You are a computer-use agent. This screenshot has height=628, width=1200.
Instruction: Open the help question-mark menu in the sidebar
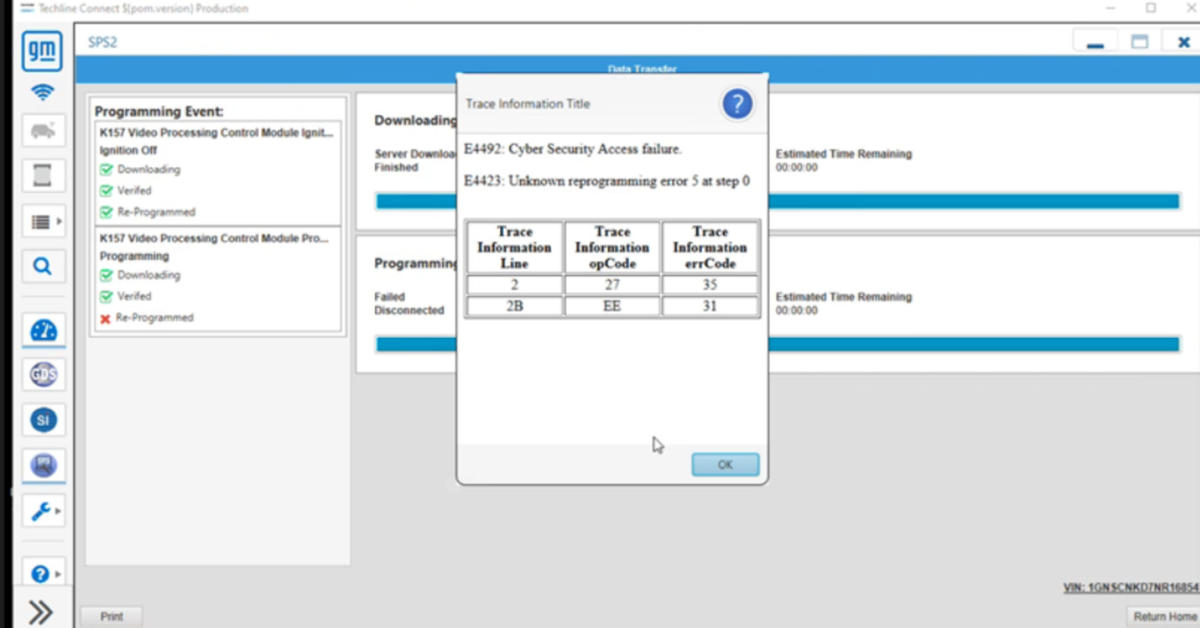point(43,574)
